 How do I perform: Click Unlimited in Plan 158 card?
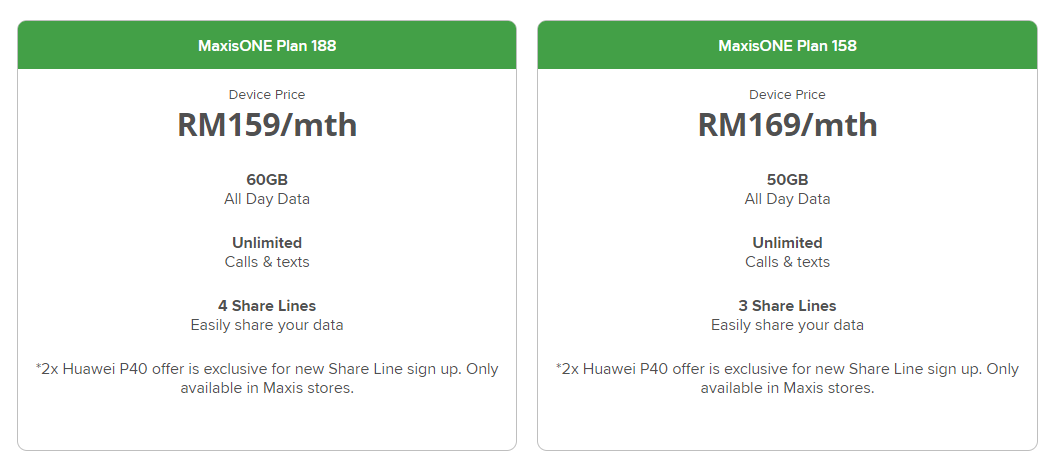[787, 243]
